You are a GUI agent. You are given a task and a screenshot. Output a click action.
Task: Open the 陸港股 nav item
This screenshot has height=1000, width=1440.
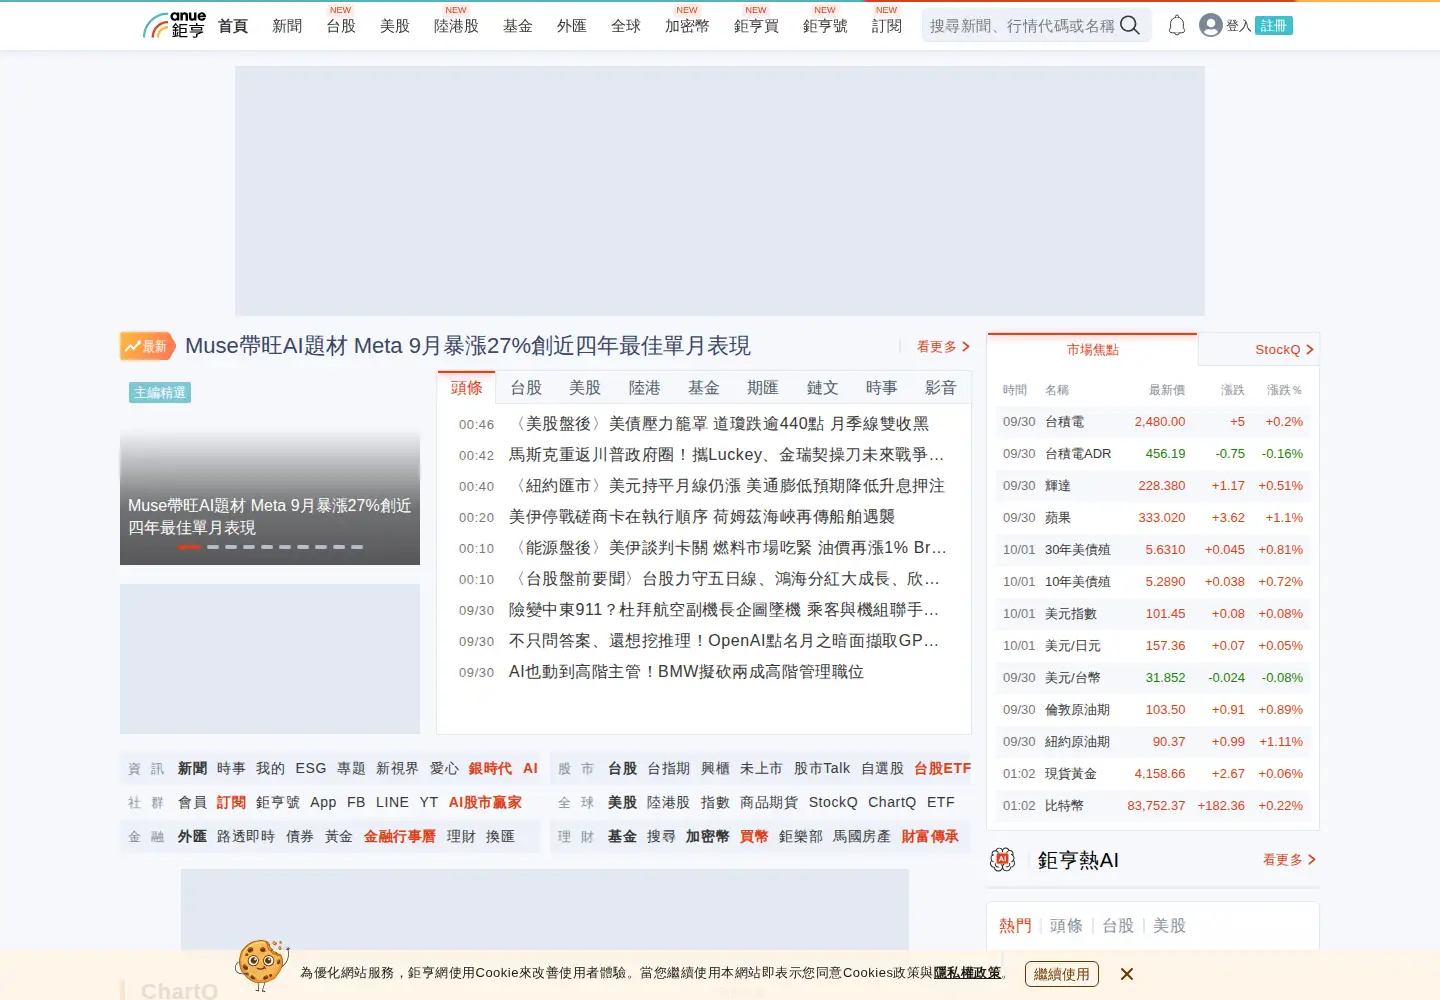click(x=456, y=26)
